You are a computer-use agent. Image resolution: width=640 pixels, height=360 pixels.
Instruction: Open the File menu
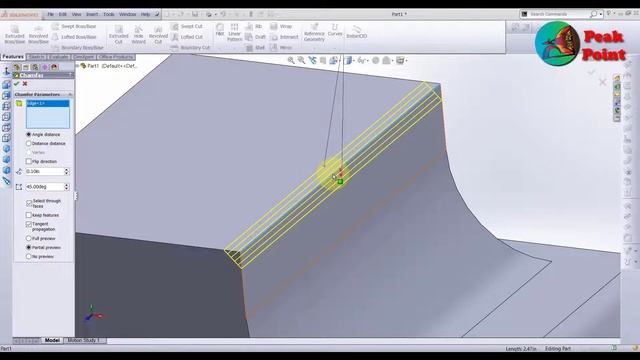[51, 14]
